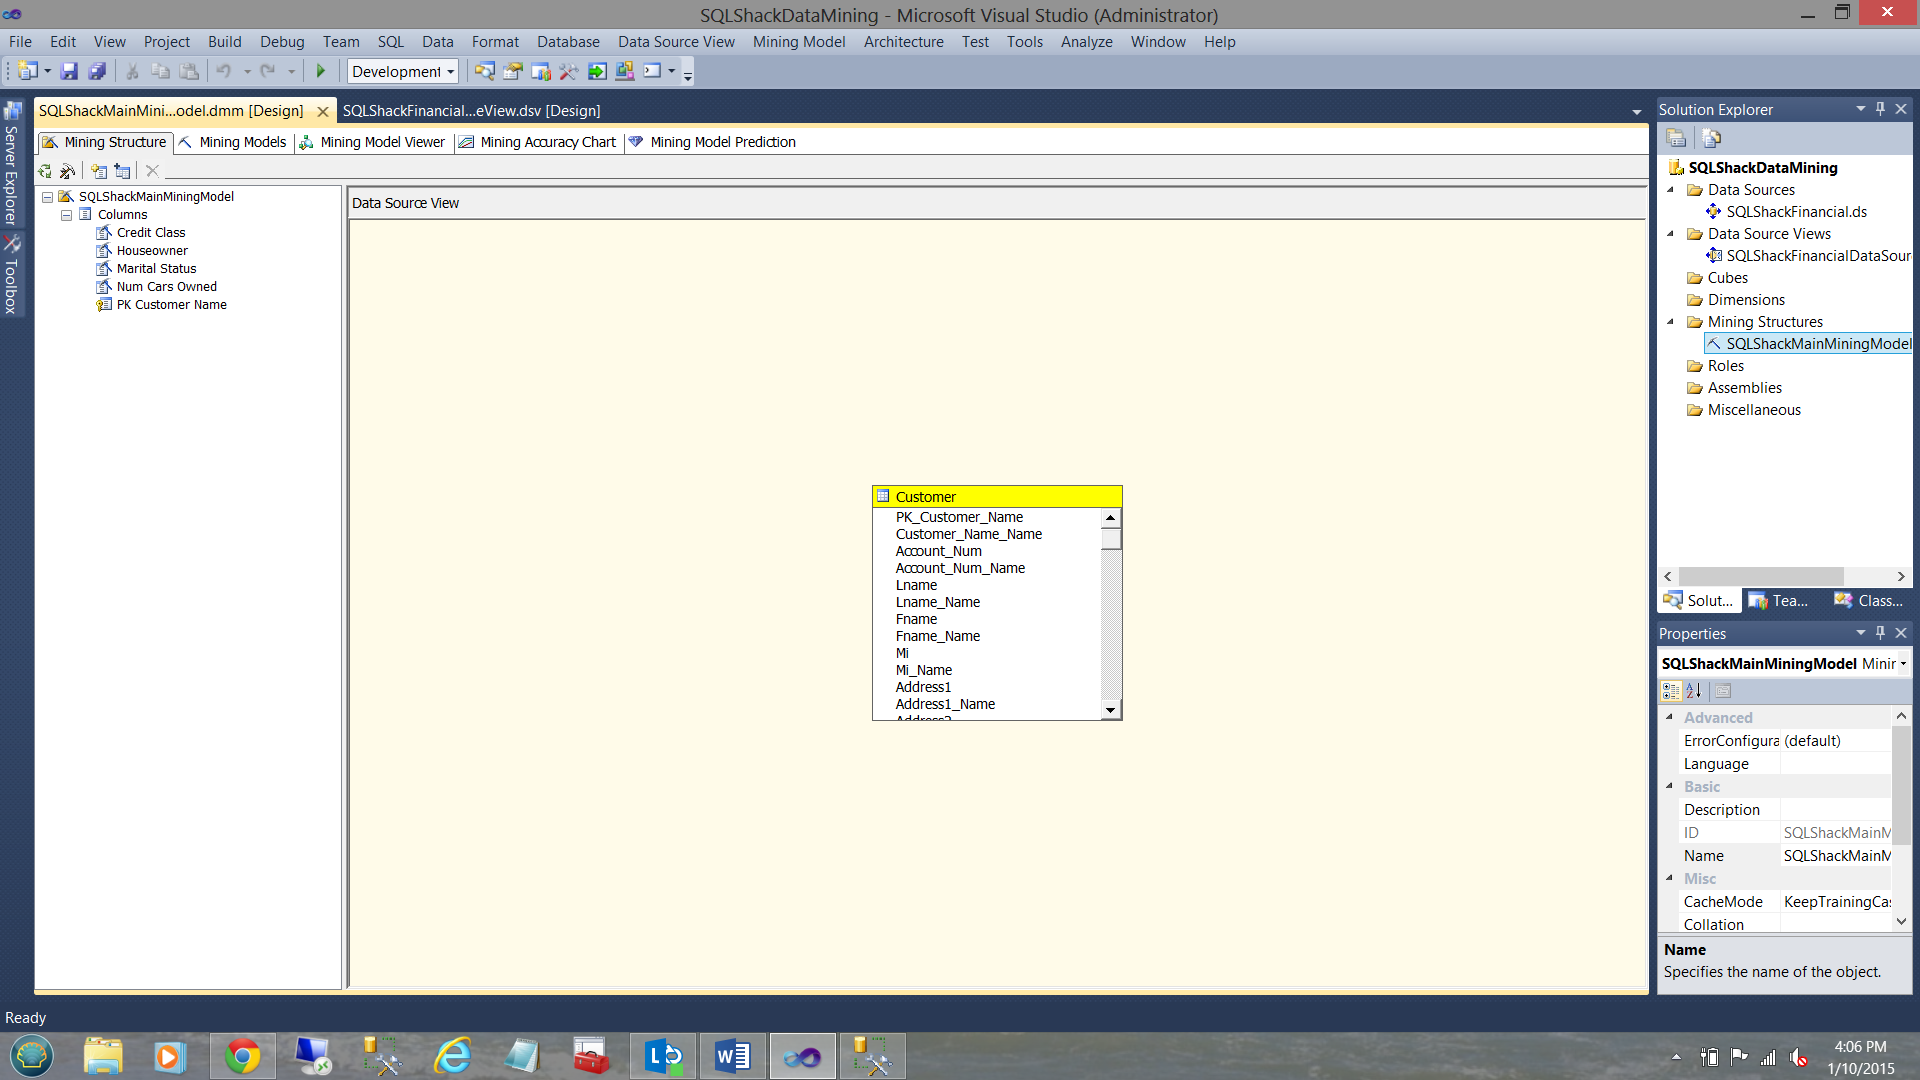This screenshot has width=1920, height=1080.
Task: Toggle Categorized view in Properties panel
Action: [x=1671, y=691]
